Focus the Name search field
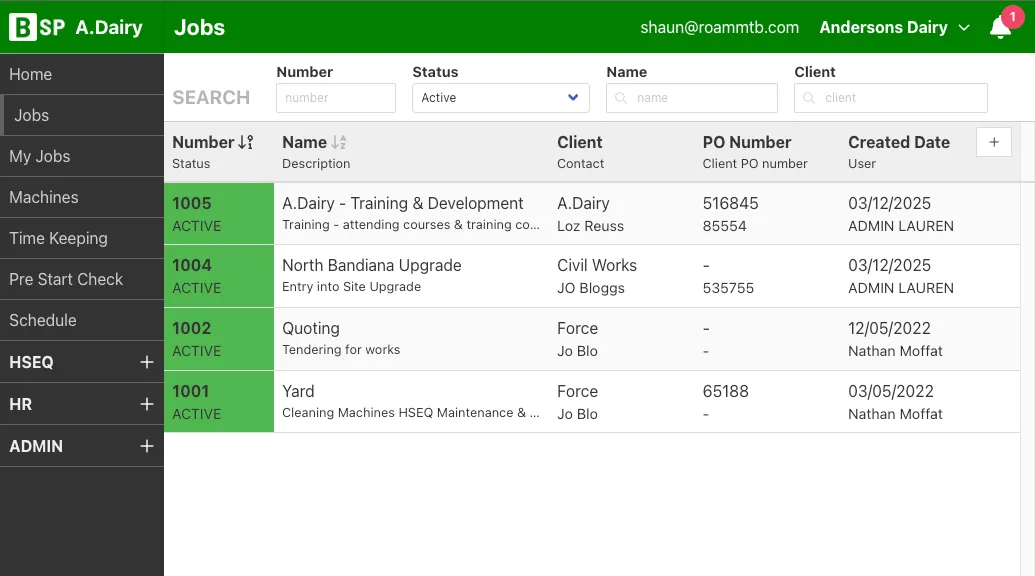Image resolution: width=1035 pixels, height=576 pixels. (692, 98)
